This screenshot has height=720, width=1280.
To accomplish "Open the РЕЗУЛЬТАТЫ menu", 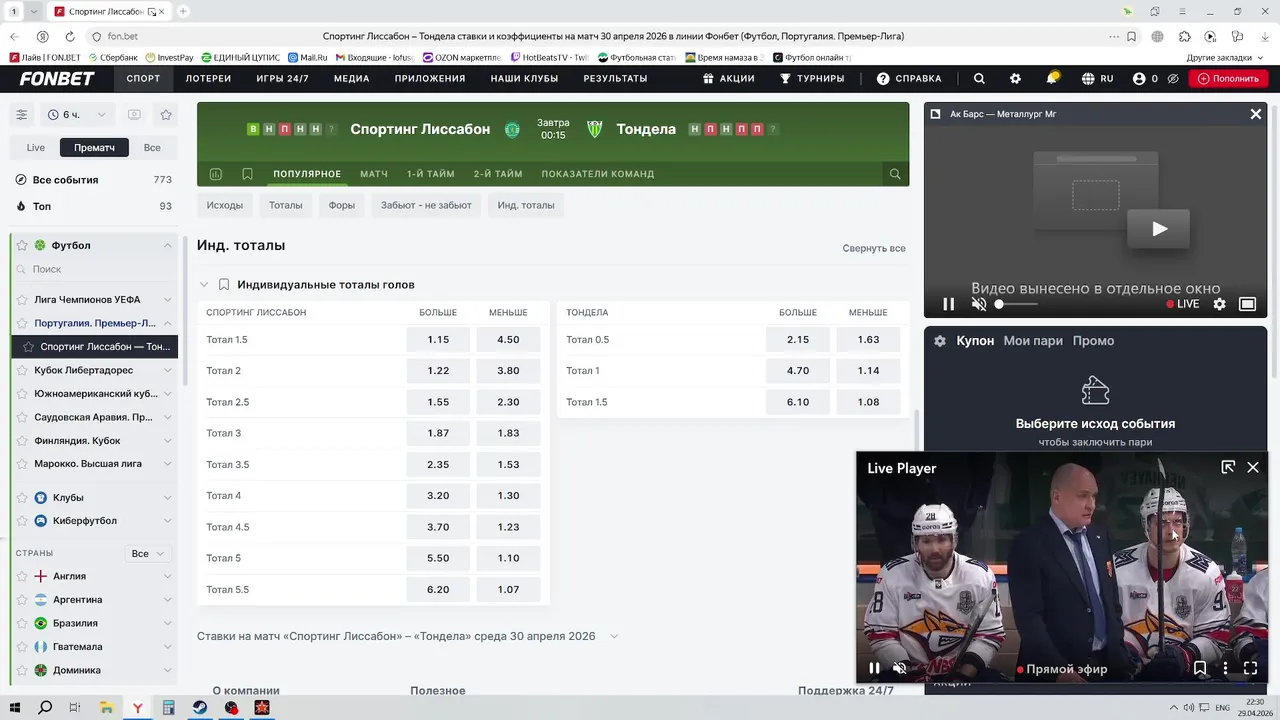I will click(615, 78).
